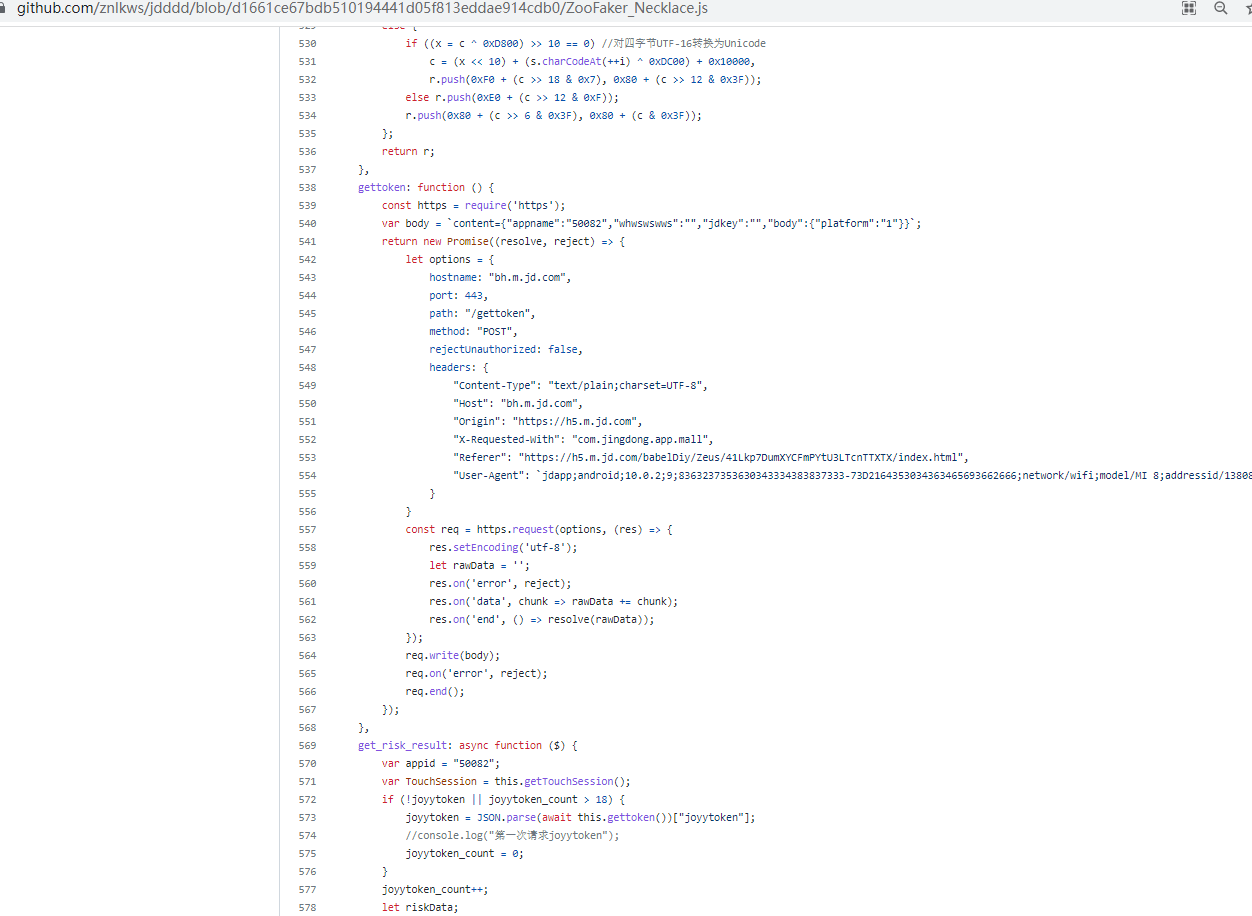Image resolution: width=1252 pixels, height=916 pixels.
Task: Jump to line number 554
Action: (x=307, y=475)
